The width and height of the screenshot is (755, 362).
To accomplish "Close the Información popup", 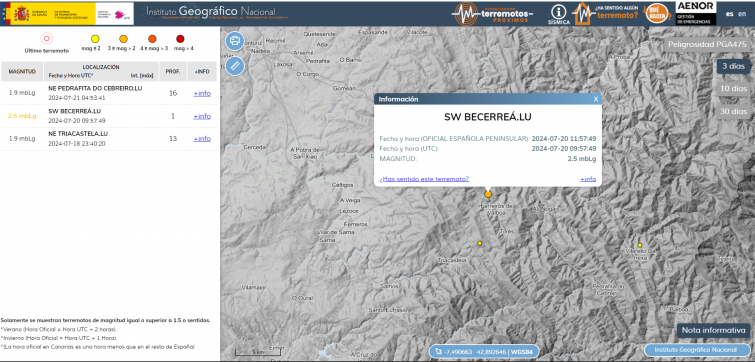I will pyautogui.click(x=596, y=99).
